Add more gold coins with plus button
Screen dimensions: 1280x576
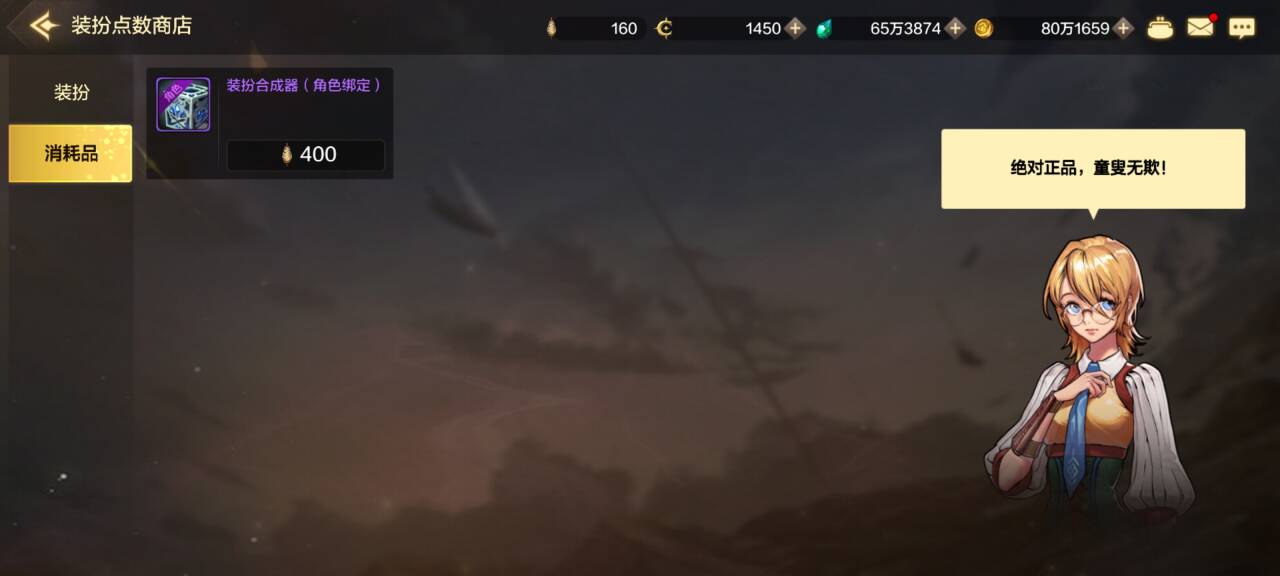(1124, 28)
